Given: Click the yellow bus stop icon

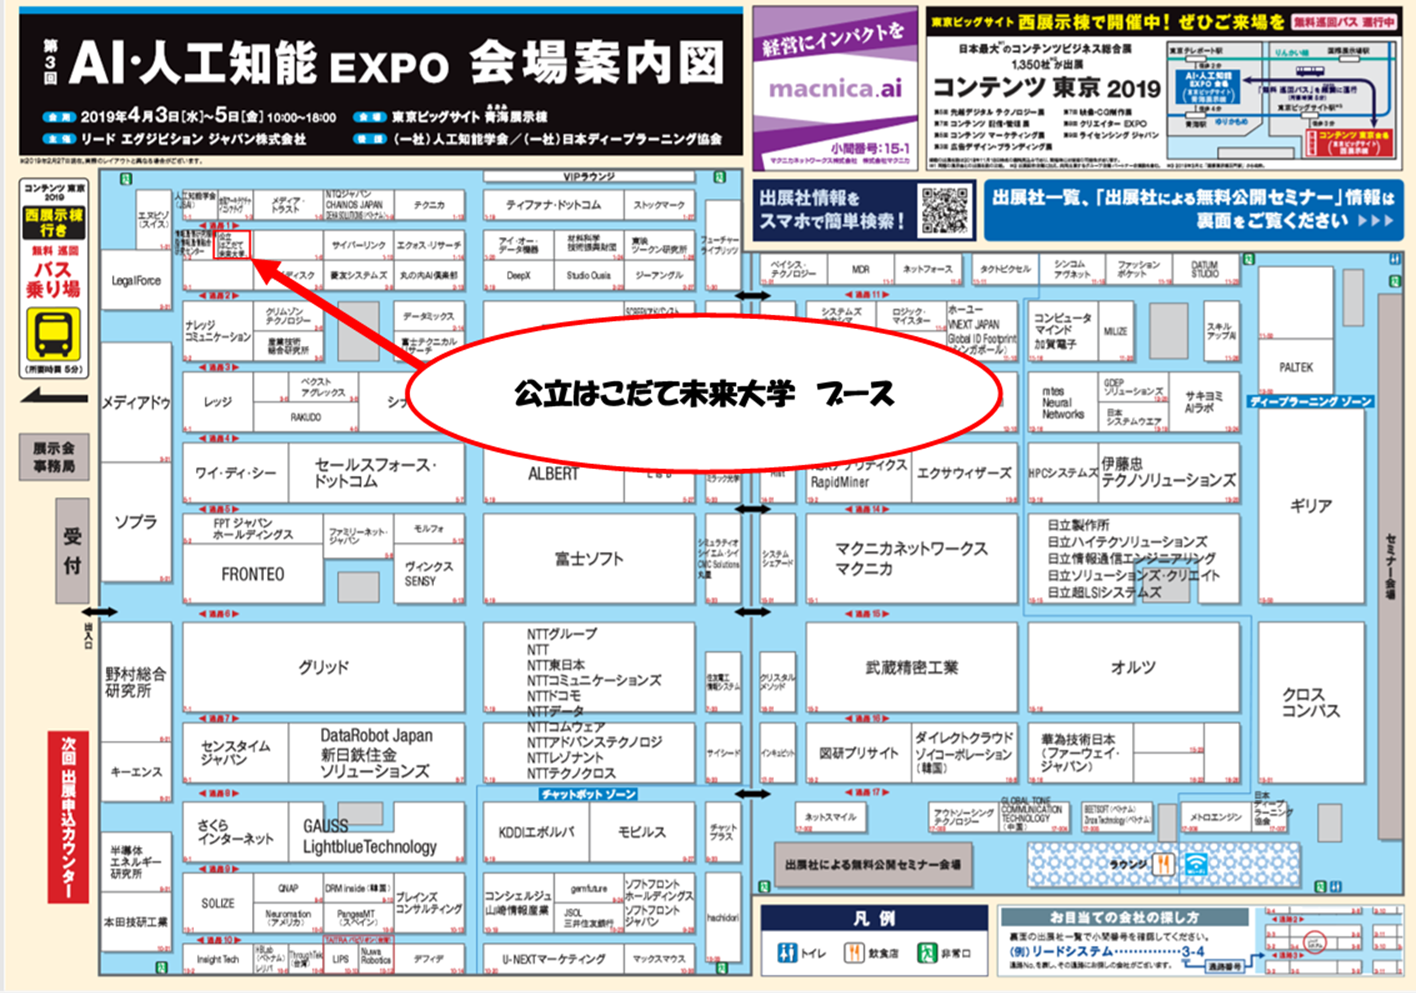Looking at the screenshot, I should coord(53,335).
